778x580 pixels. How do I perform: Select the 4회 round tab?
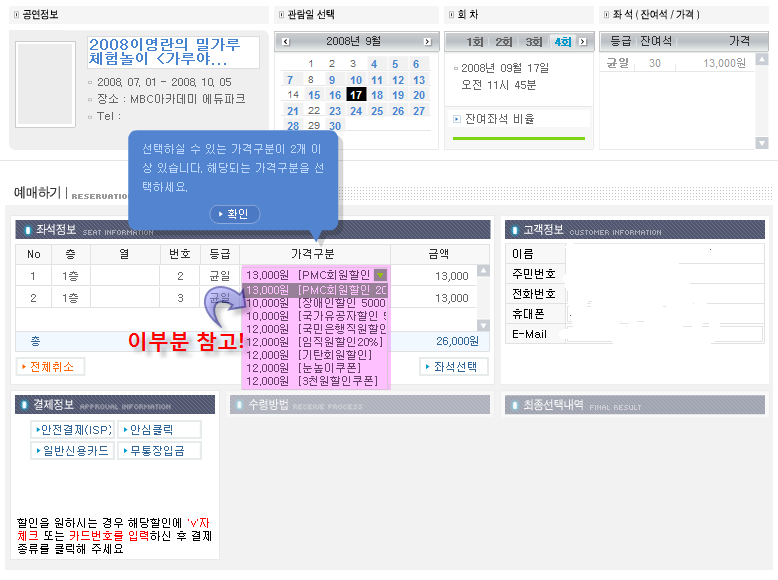[x=563, y=42]
